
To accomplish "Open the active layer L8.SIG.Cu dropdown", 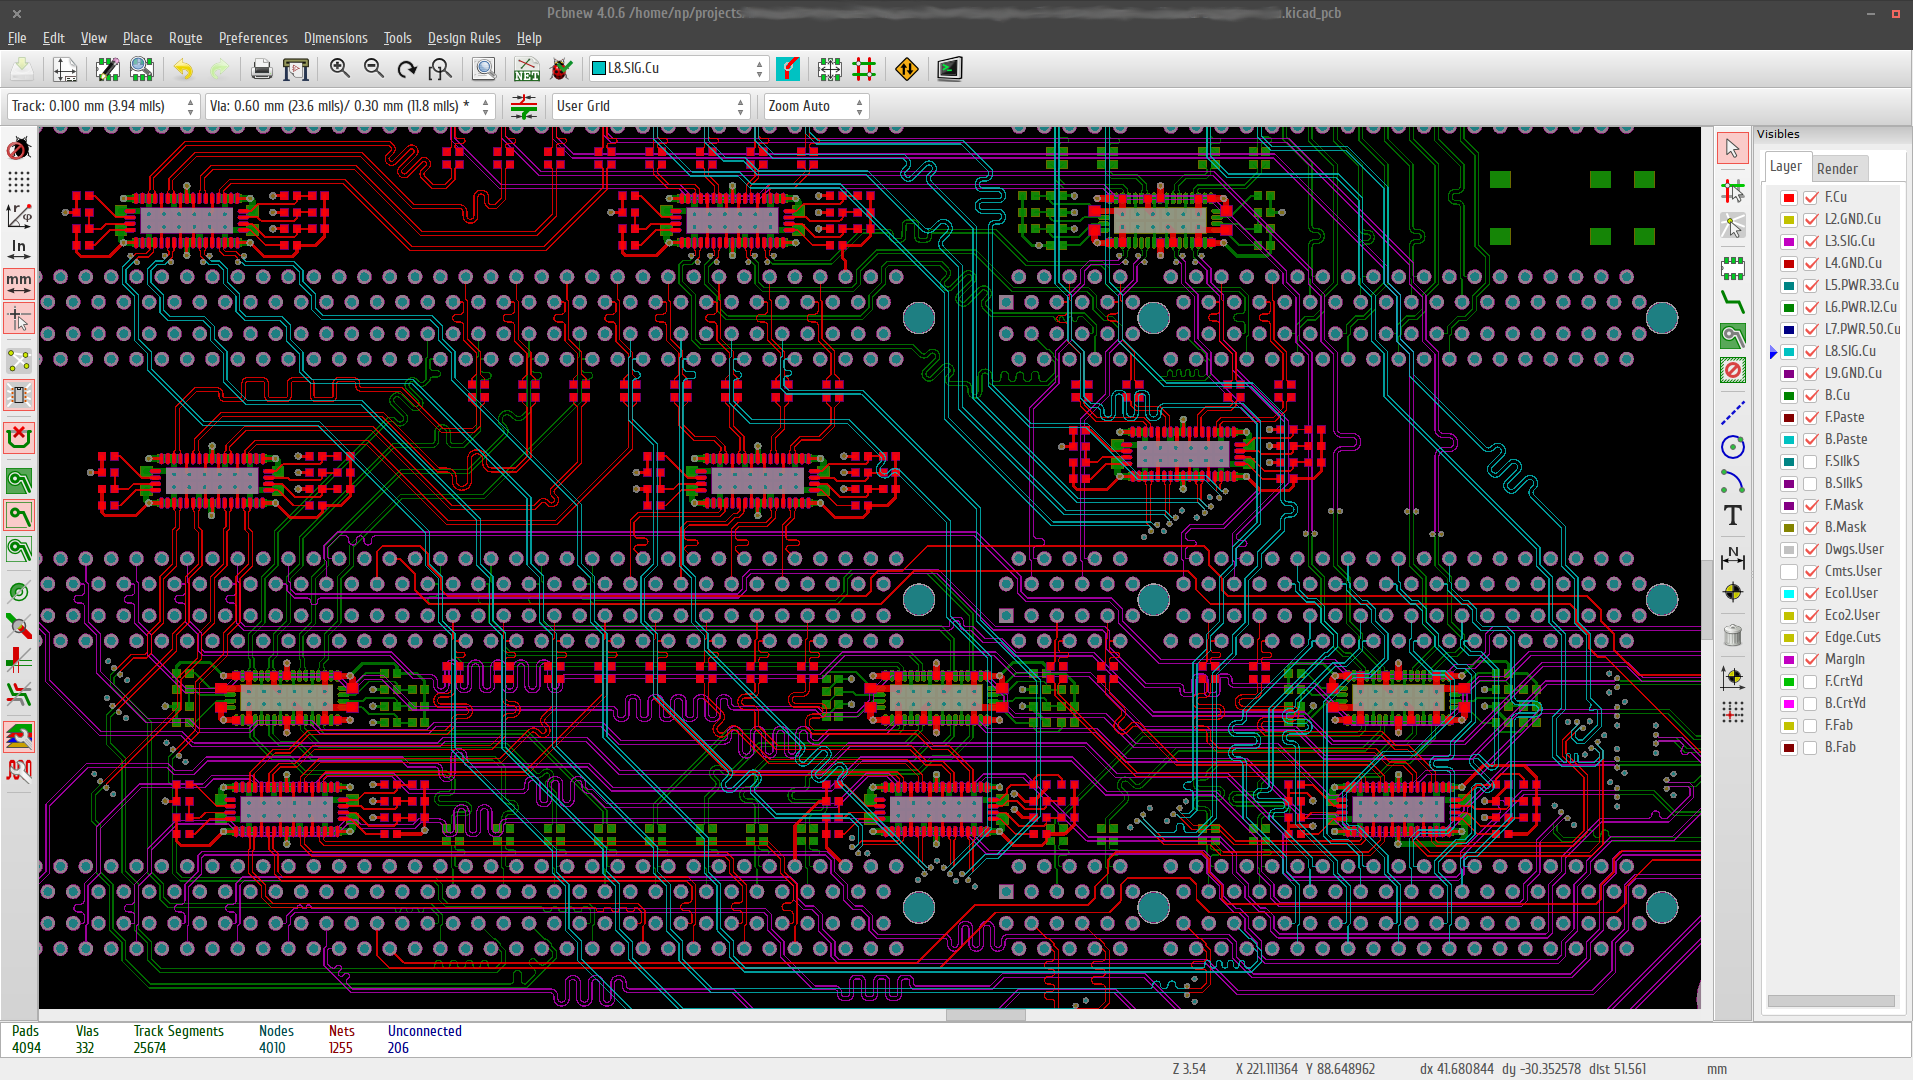I will [679, 69].
